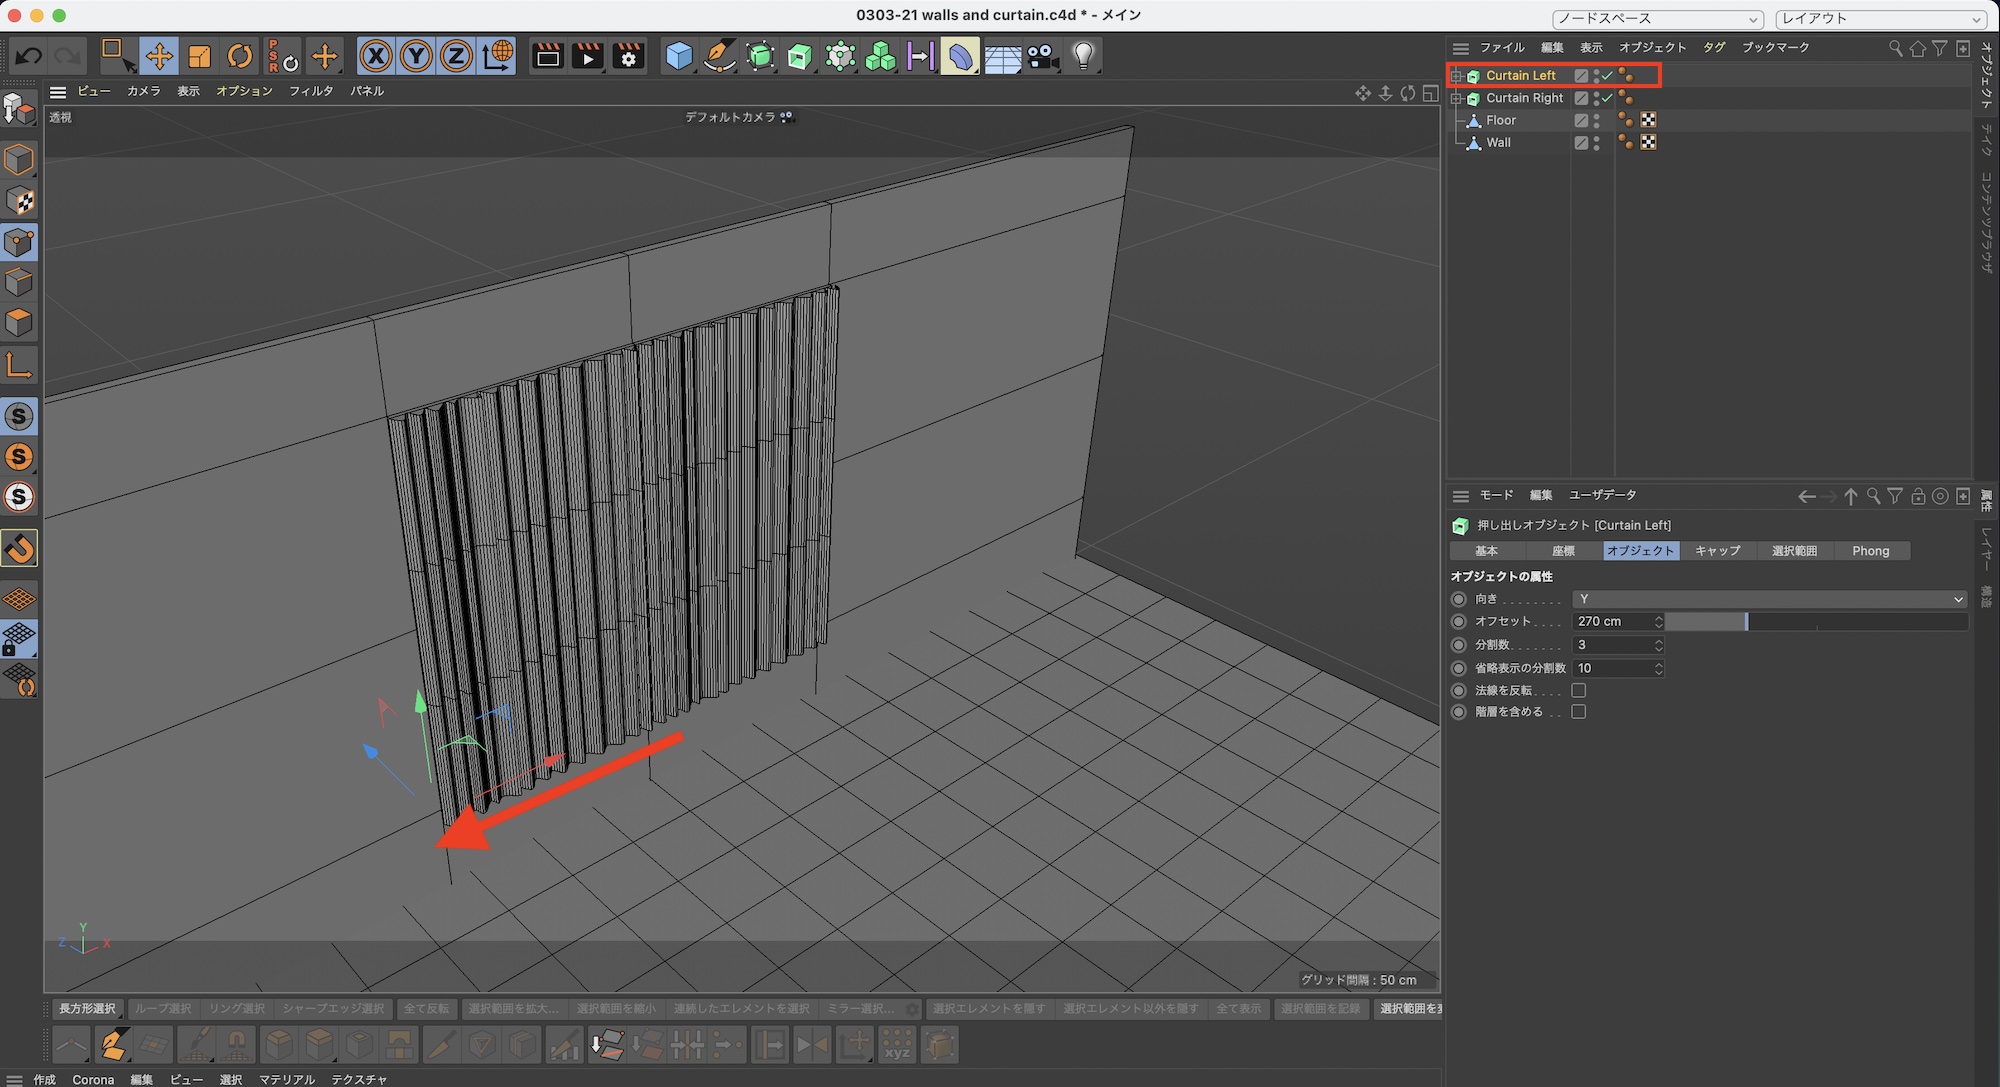2000x1087 pixels.
Task: Click the light bulb Light icon
Action: 1082,56
